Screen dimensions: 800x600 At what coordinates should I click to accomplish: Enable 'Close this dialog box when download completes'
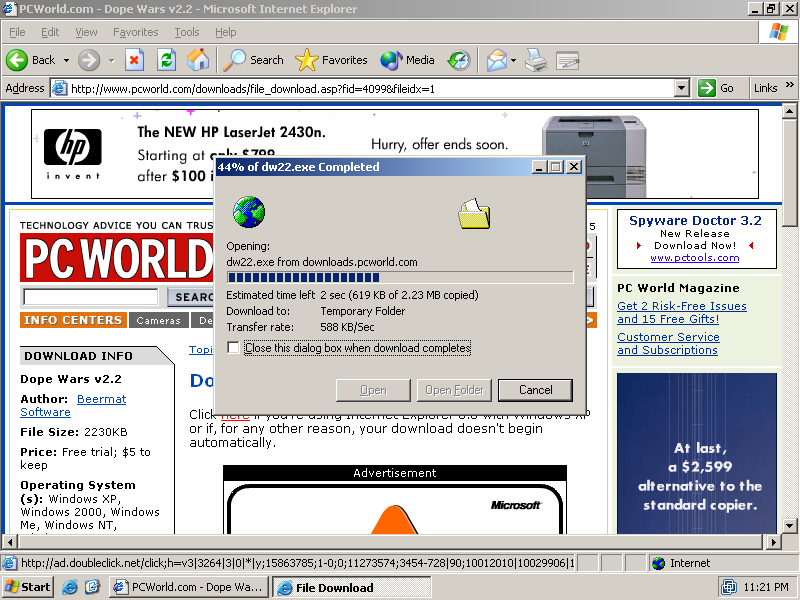pos(233,347)
